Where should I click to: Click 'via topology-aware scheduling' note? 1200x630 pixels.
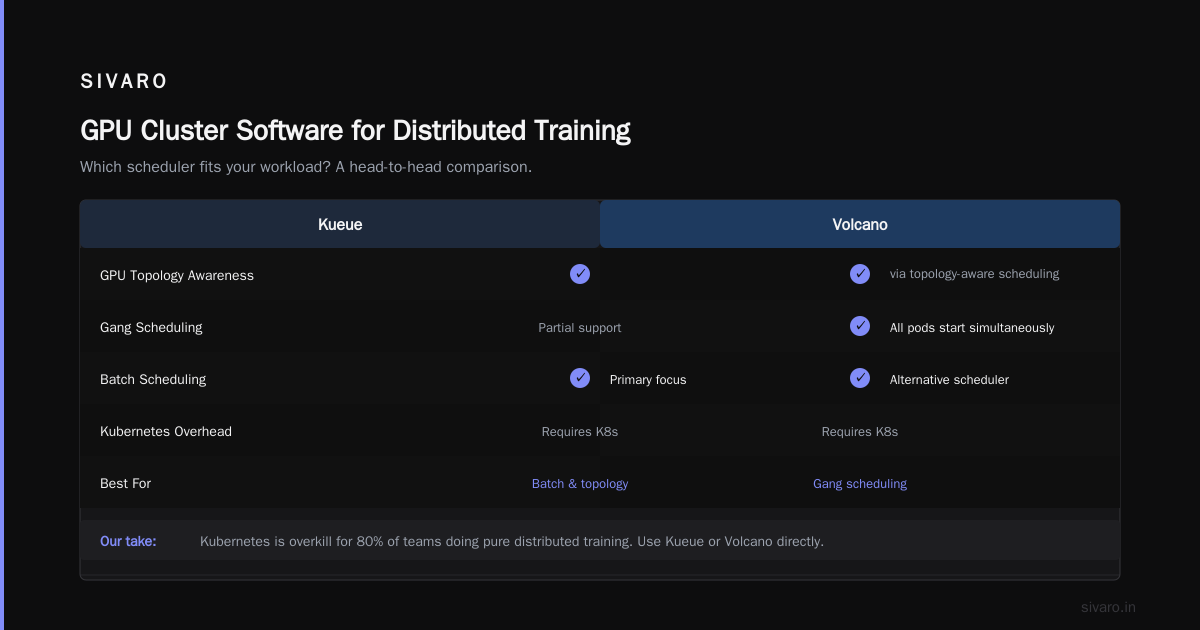click(974, 274)
